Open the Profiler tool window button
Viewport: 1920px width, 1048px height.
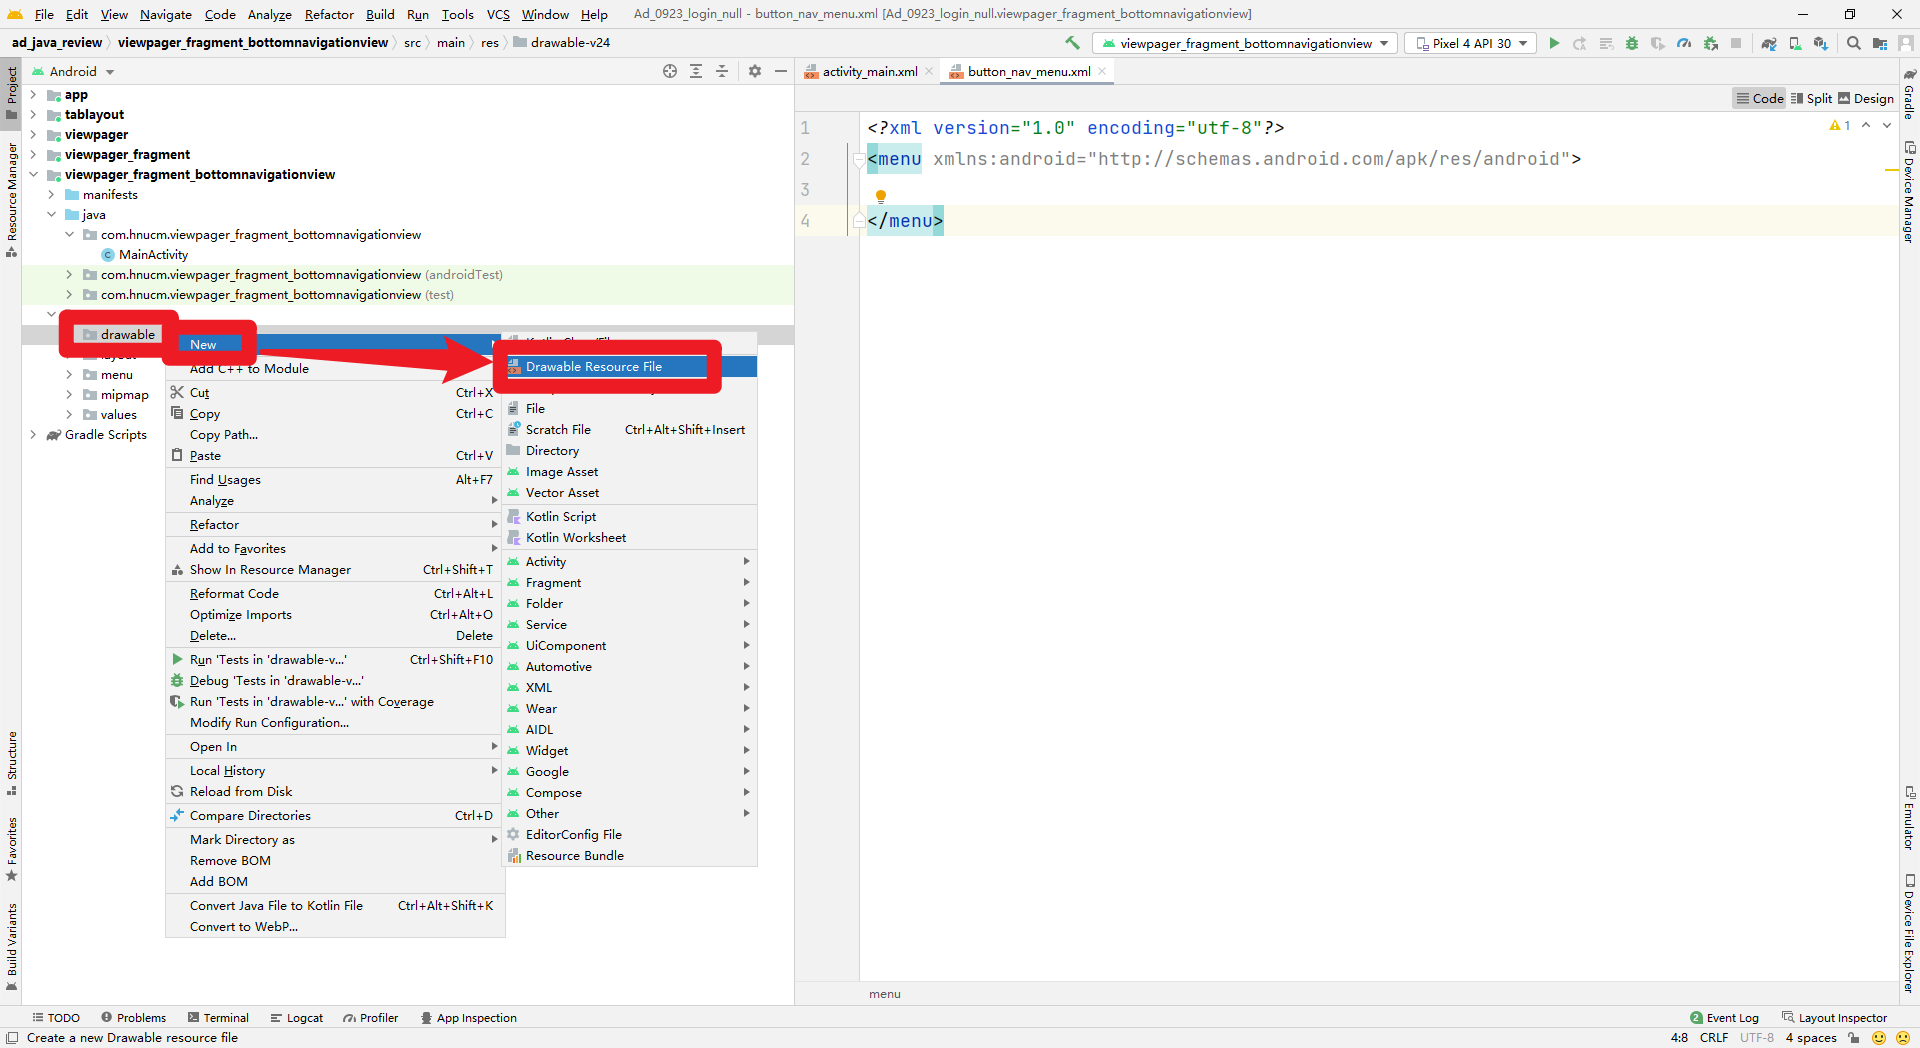coord(371,1018)
